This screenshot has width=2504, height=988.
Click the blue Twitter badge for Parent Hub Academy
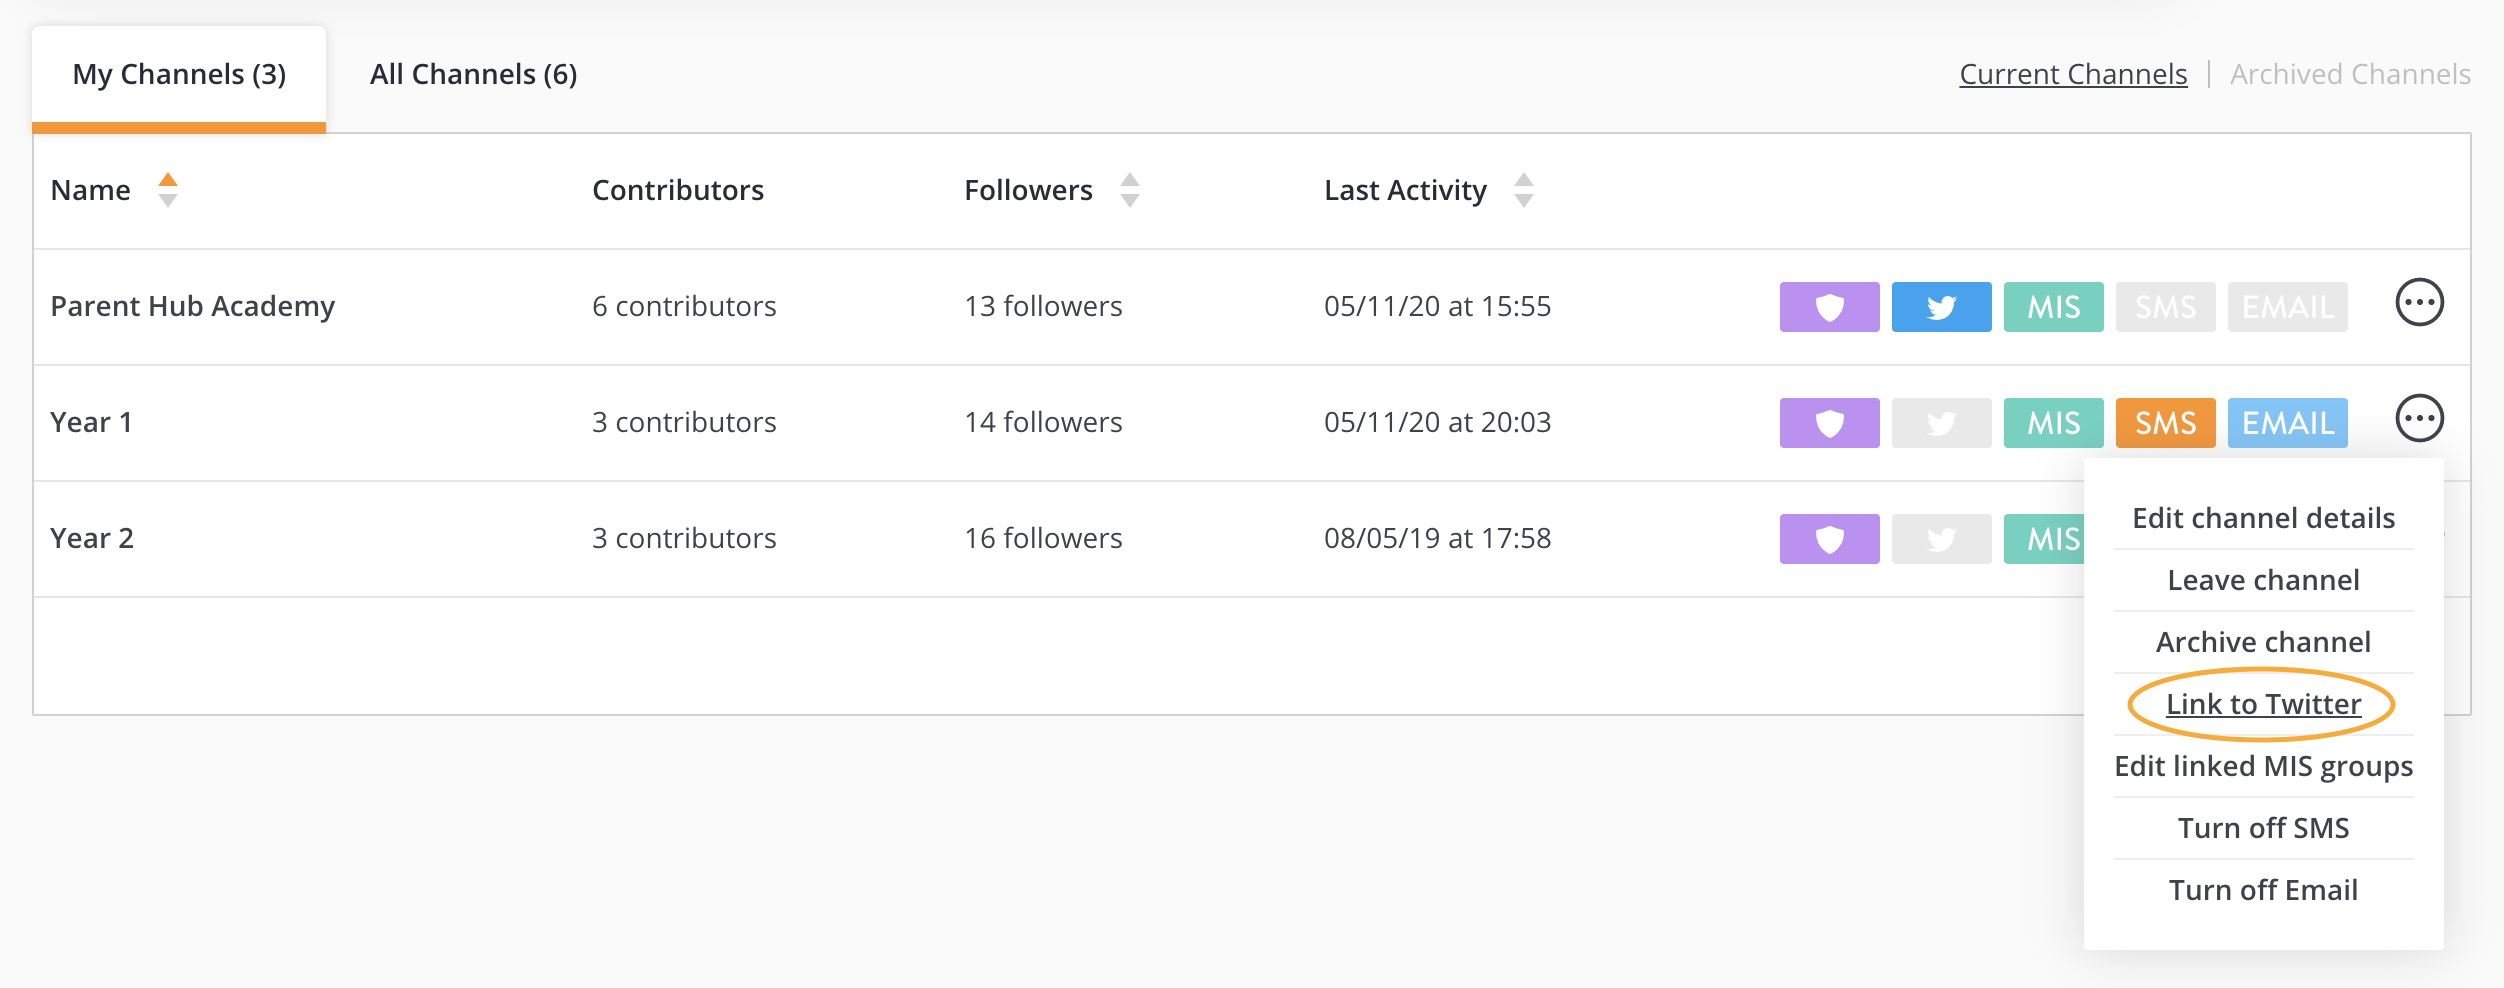coord(1941,307)
